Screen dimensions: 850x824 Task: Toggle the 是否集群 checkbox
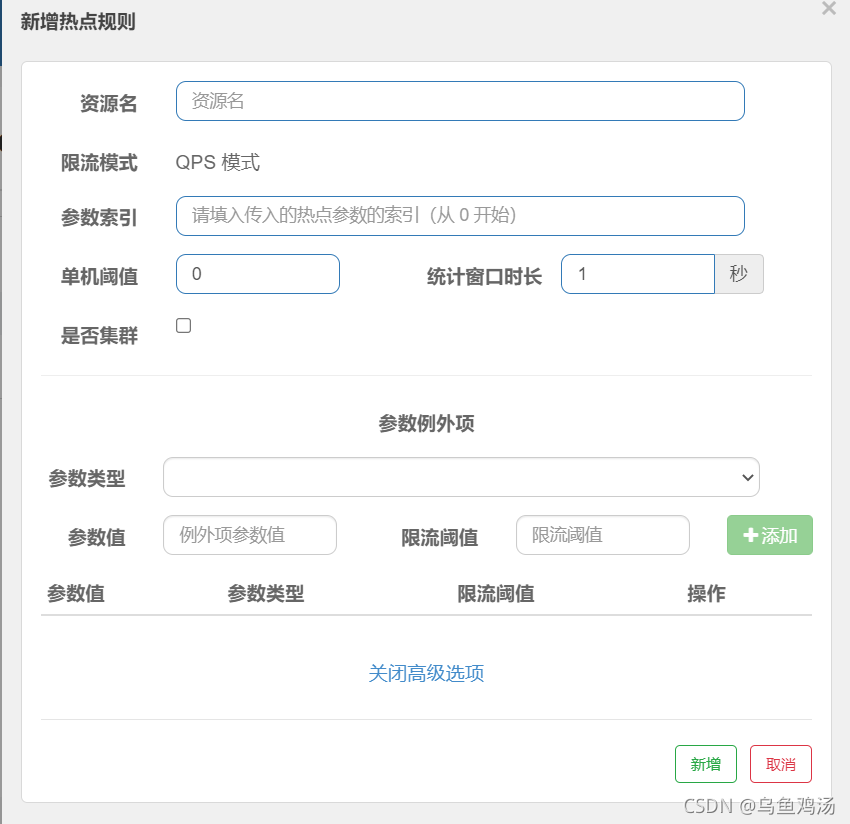tap(184, 325)
